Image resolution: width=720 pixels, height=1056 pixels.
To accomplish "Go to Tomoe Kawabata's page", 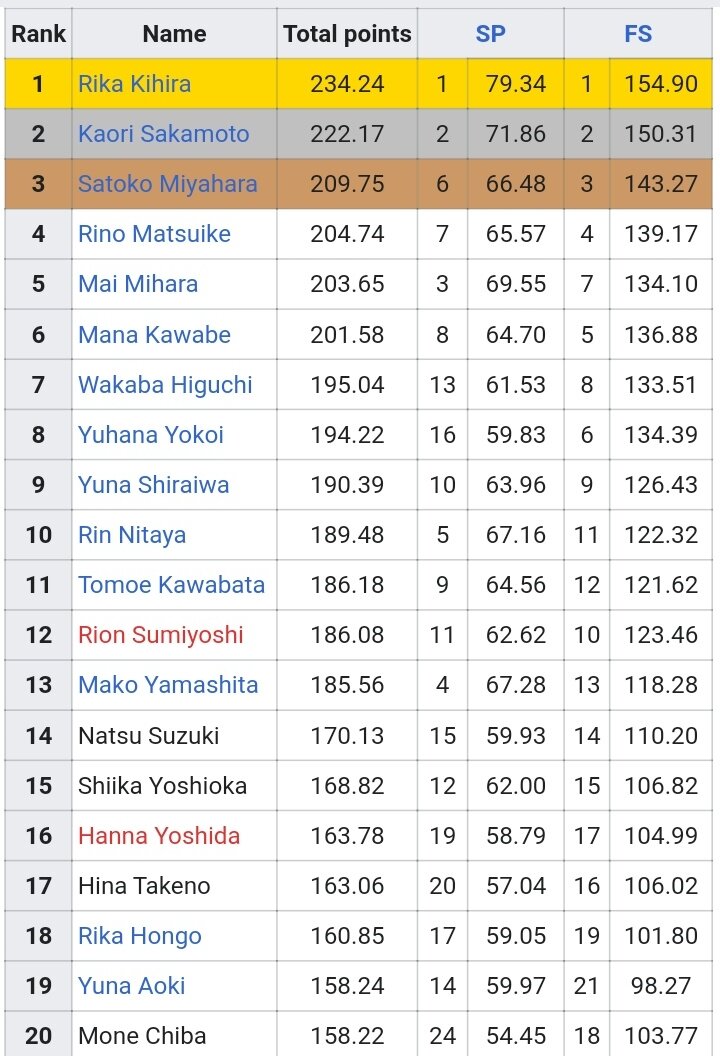I will [172, 585].
